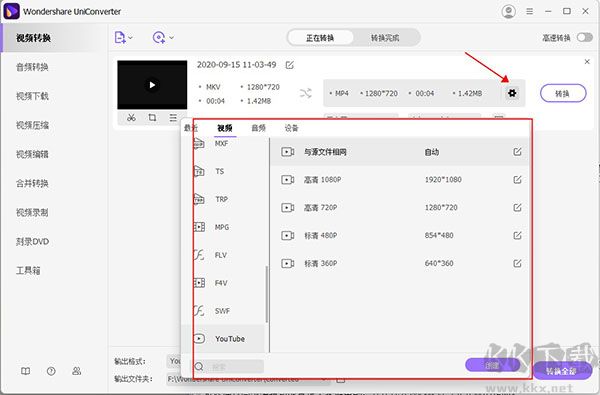Play the video thumbnail preview
Viewport: 600px width, 395px height.
(x=152, y=85)
